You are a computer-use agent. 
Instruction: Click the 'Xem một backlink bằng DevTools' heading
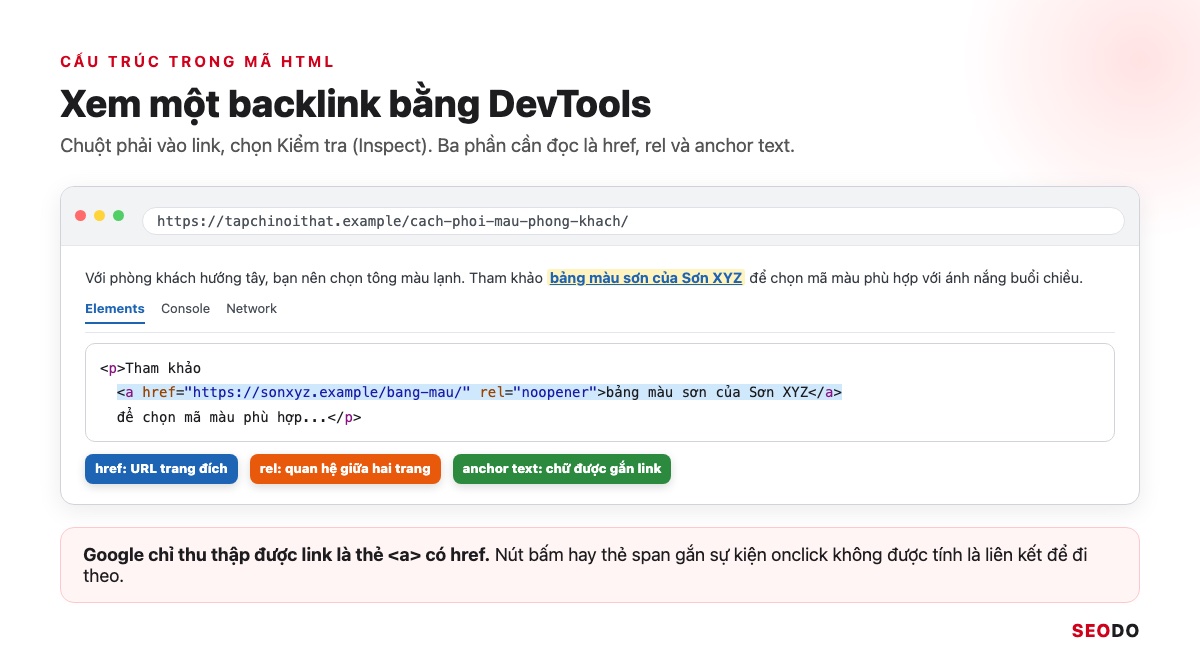tap(356, 104)
